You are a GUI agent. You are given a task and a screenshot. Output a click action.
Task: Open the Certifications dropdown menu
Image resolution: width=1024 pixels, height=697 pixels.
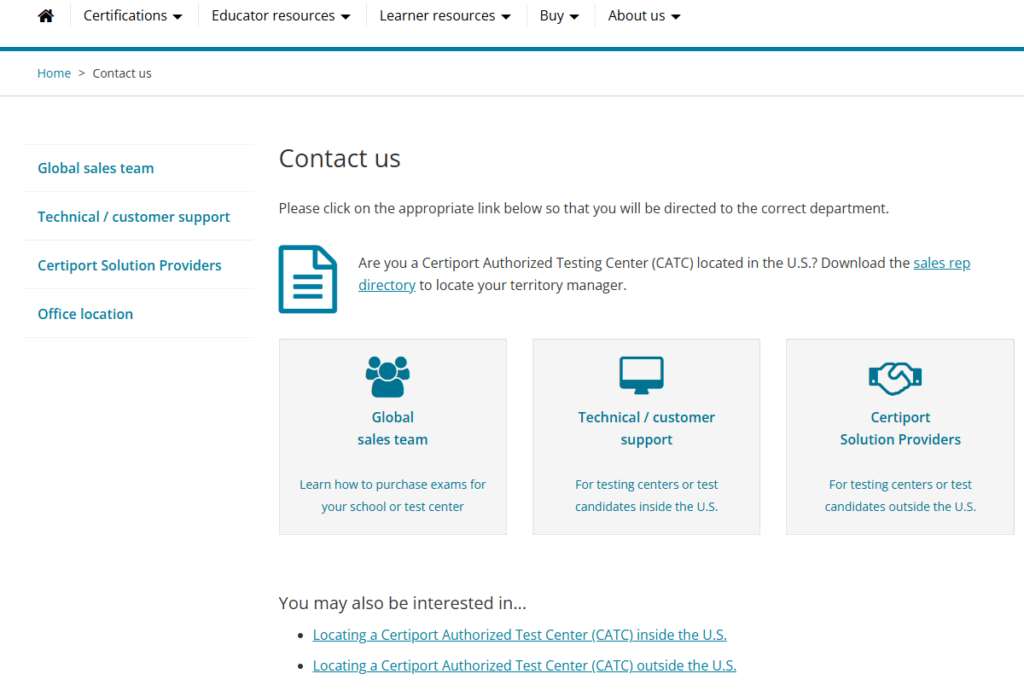(133, 16)
